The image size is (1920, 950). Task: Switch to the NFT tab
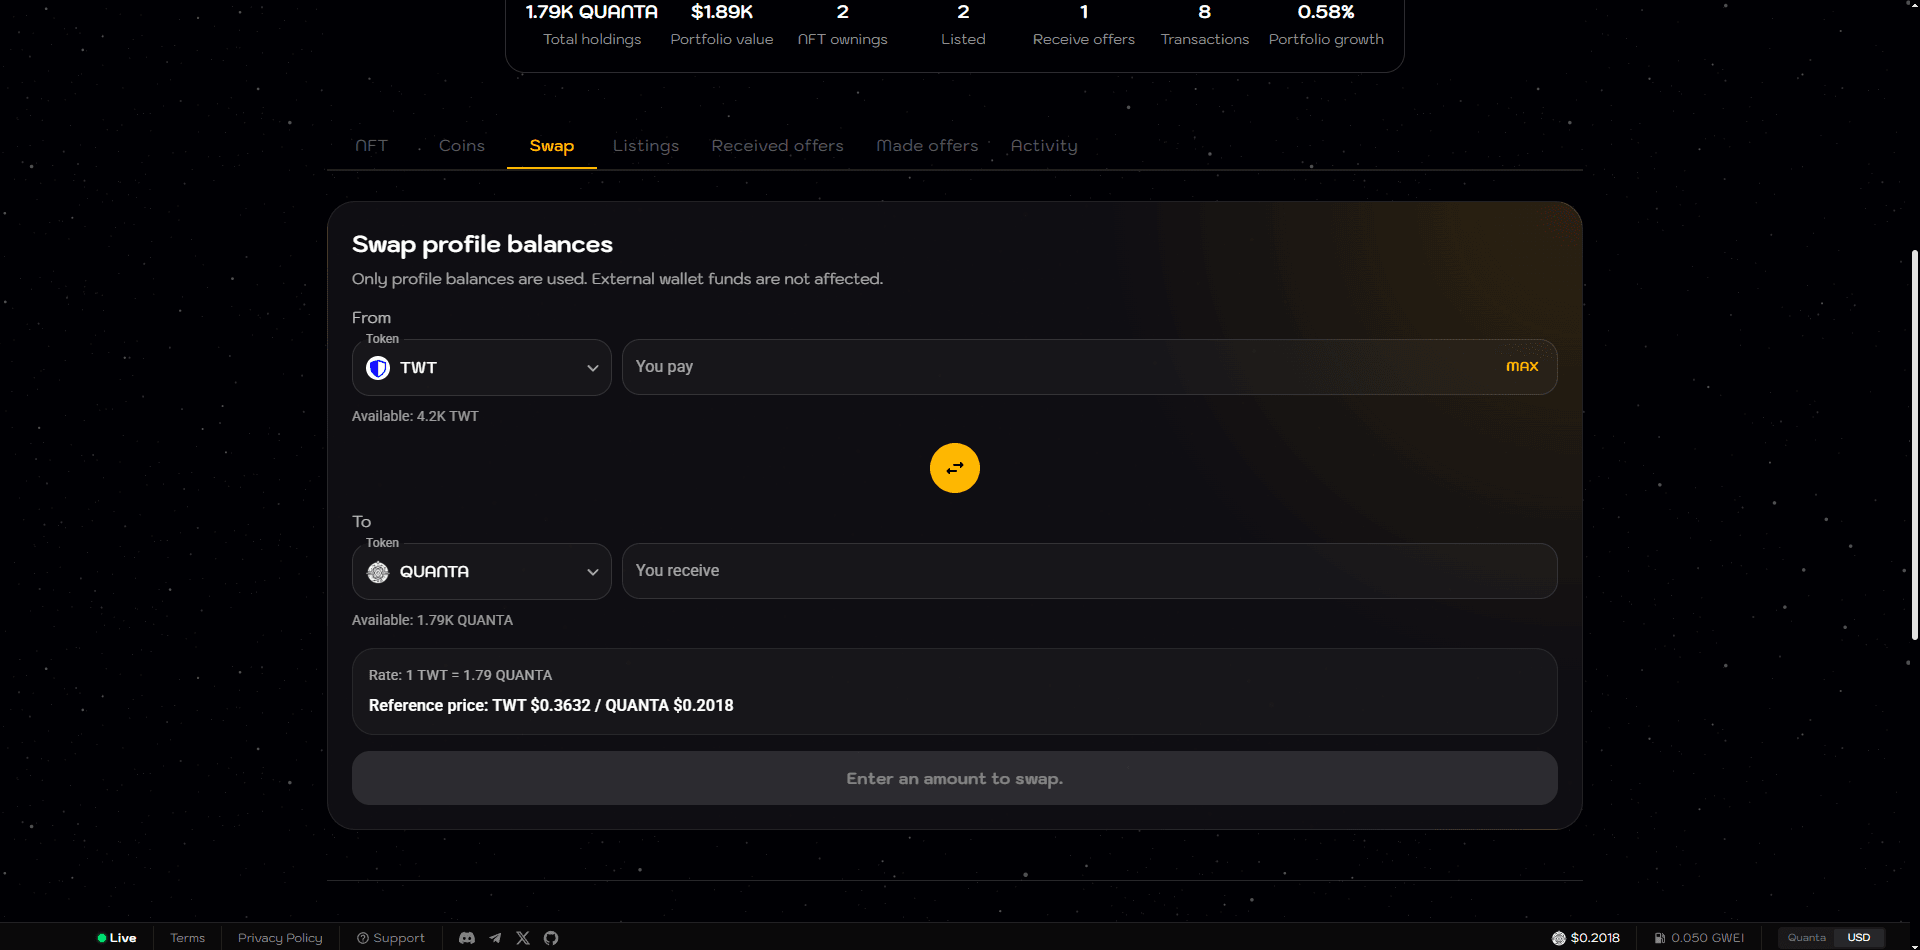372,146
